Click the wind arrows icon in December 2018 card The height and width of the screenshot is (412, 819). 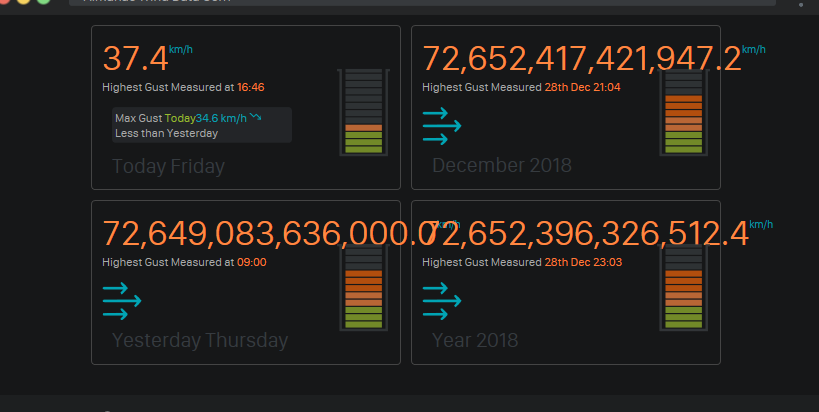(442, 126)
